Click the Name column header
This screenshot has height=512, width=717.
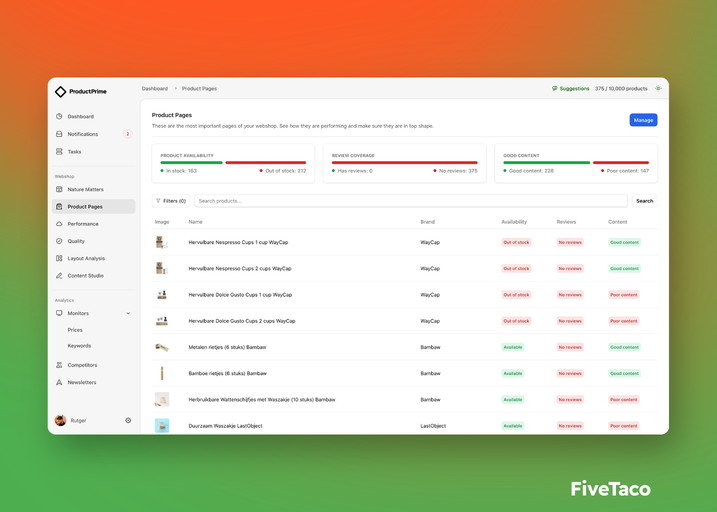click(195, 222)
